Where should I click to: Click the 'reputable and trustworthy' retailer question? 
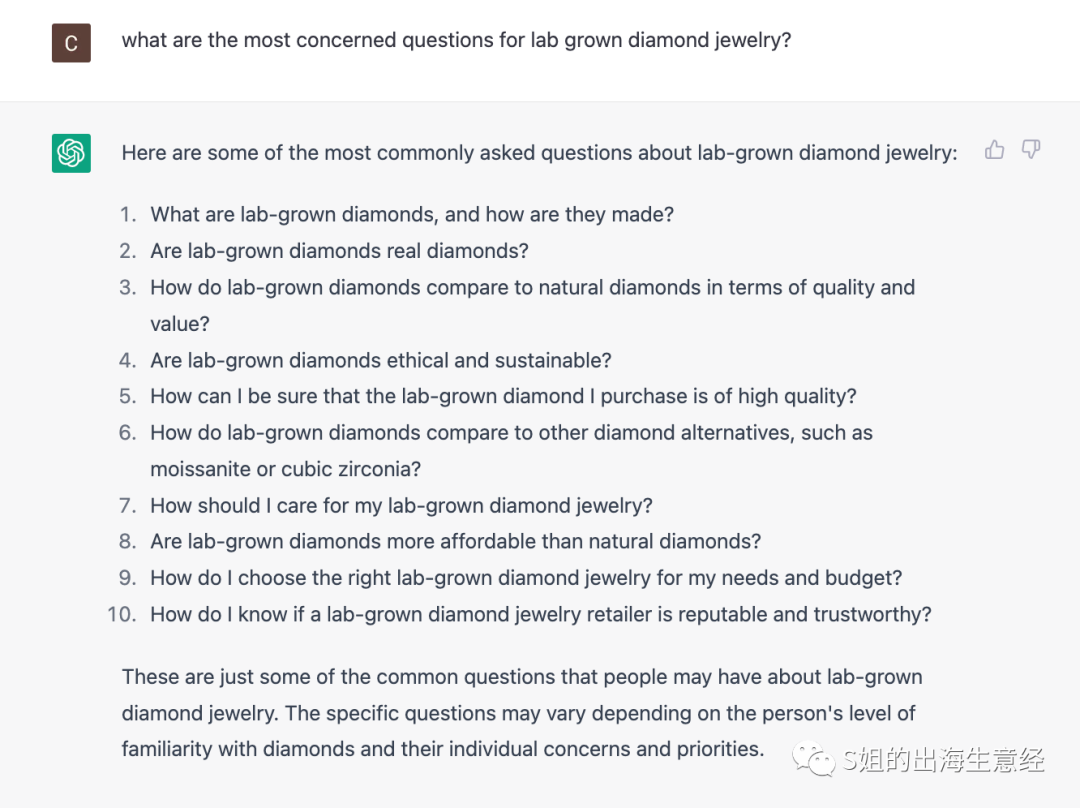tap(540, 614)
